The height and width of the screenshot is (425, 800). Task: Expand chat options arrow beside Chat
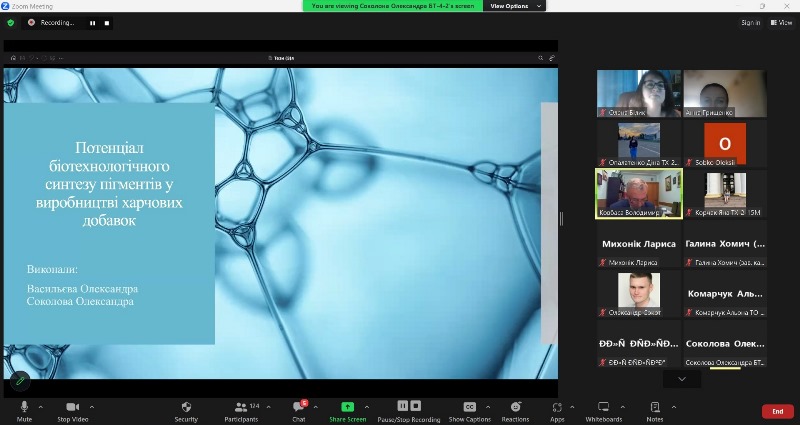click(x=315, y=407)
